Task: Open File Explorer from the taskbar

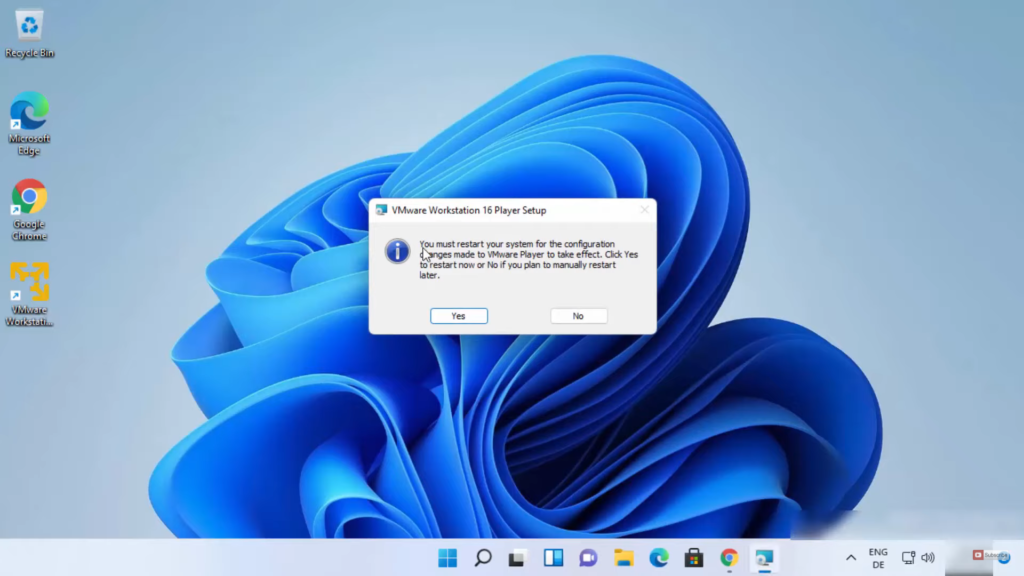Action: coord(624,558)
